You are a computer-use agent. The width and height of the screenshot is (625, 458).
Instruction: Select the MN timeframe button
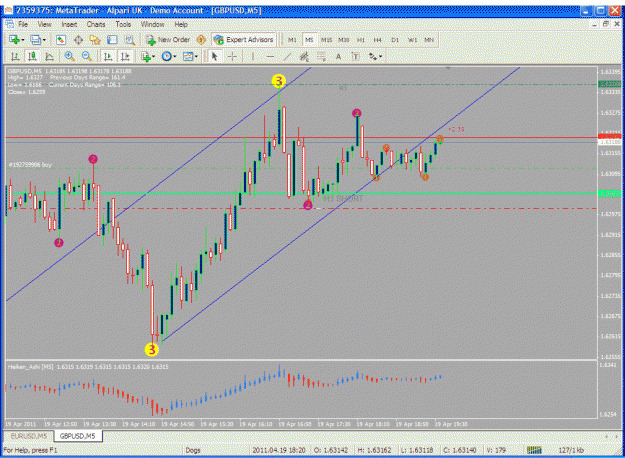pos(429,40)
